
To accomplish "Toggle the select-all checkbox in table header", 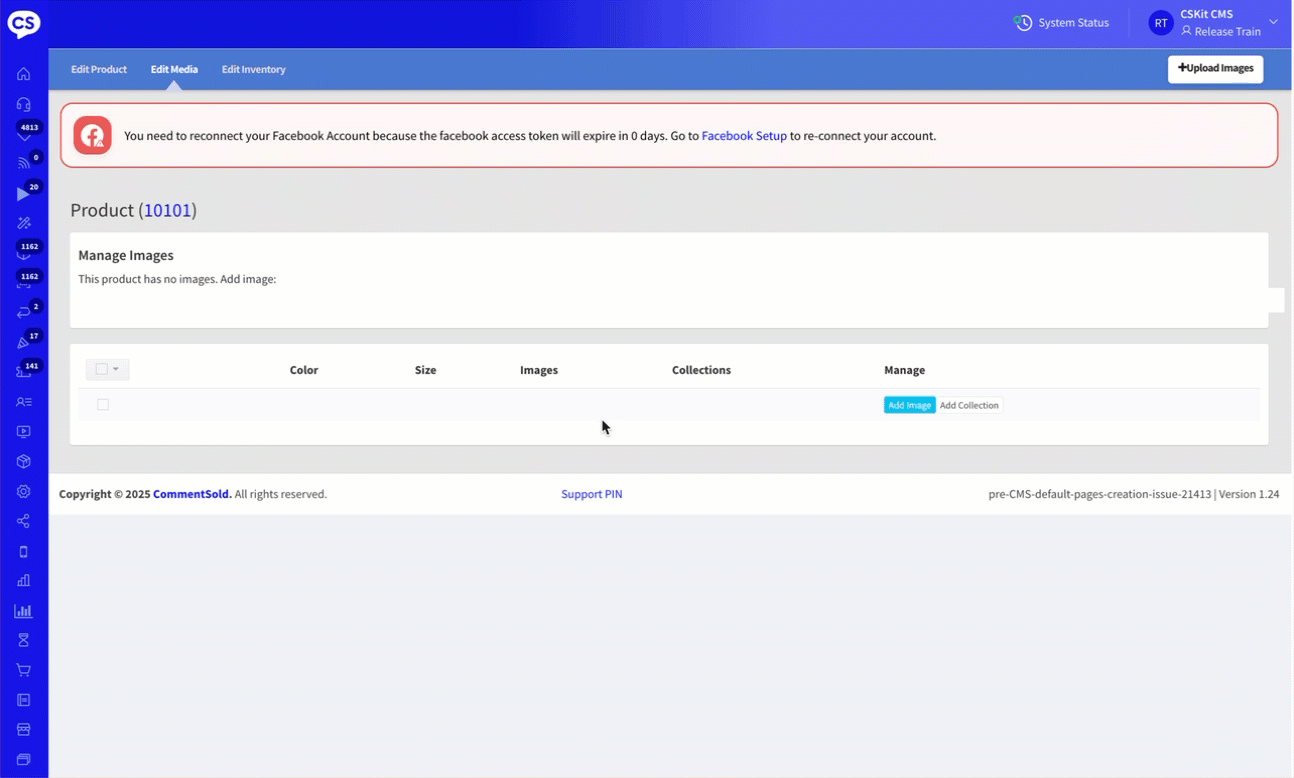I will tap(101, 370).
